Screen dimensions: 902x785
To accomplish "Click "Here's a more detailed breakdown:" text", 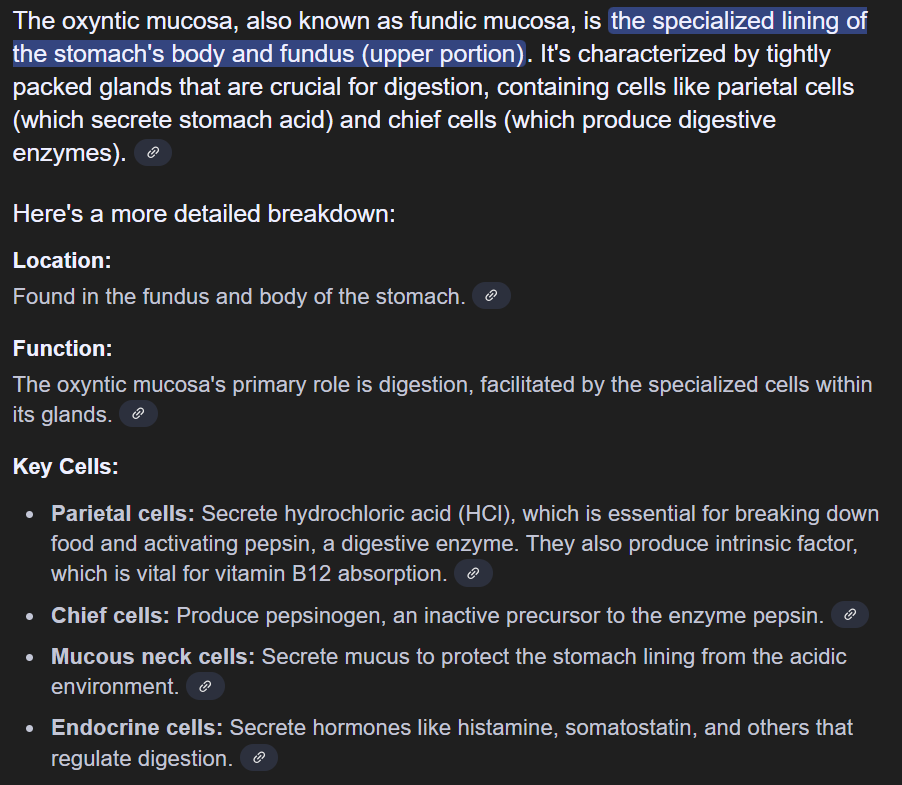I will [x=204, y=213].
